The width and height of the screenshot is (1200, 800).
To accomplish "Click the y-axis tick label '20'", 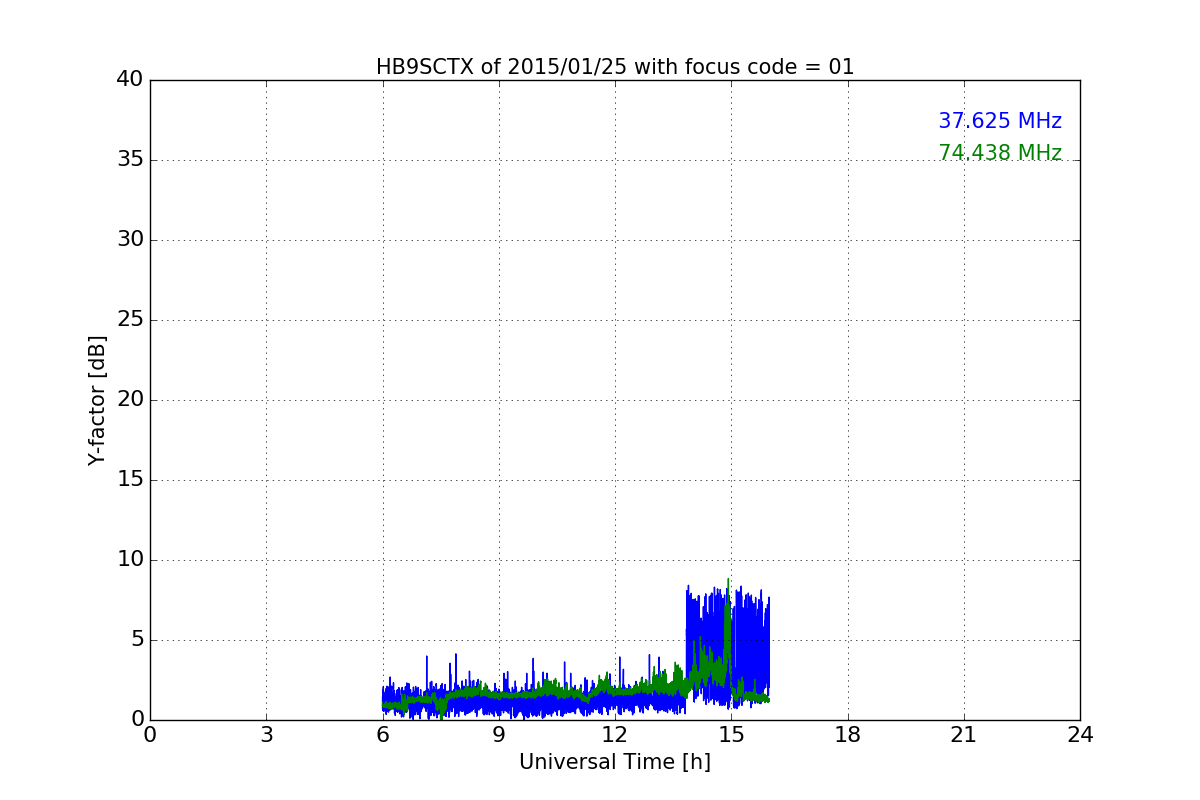I will coord(130,400).
